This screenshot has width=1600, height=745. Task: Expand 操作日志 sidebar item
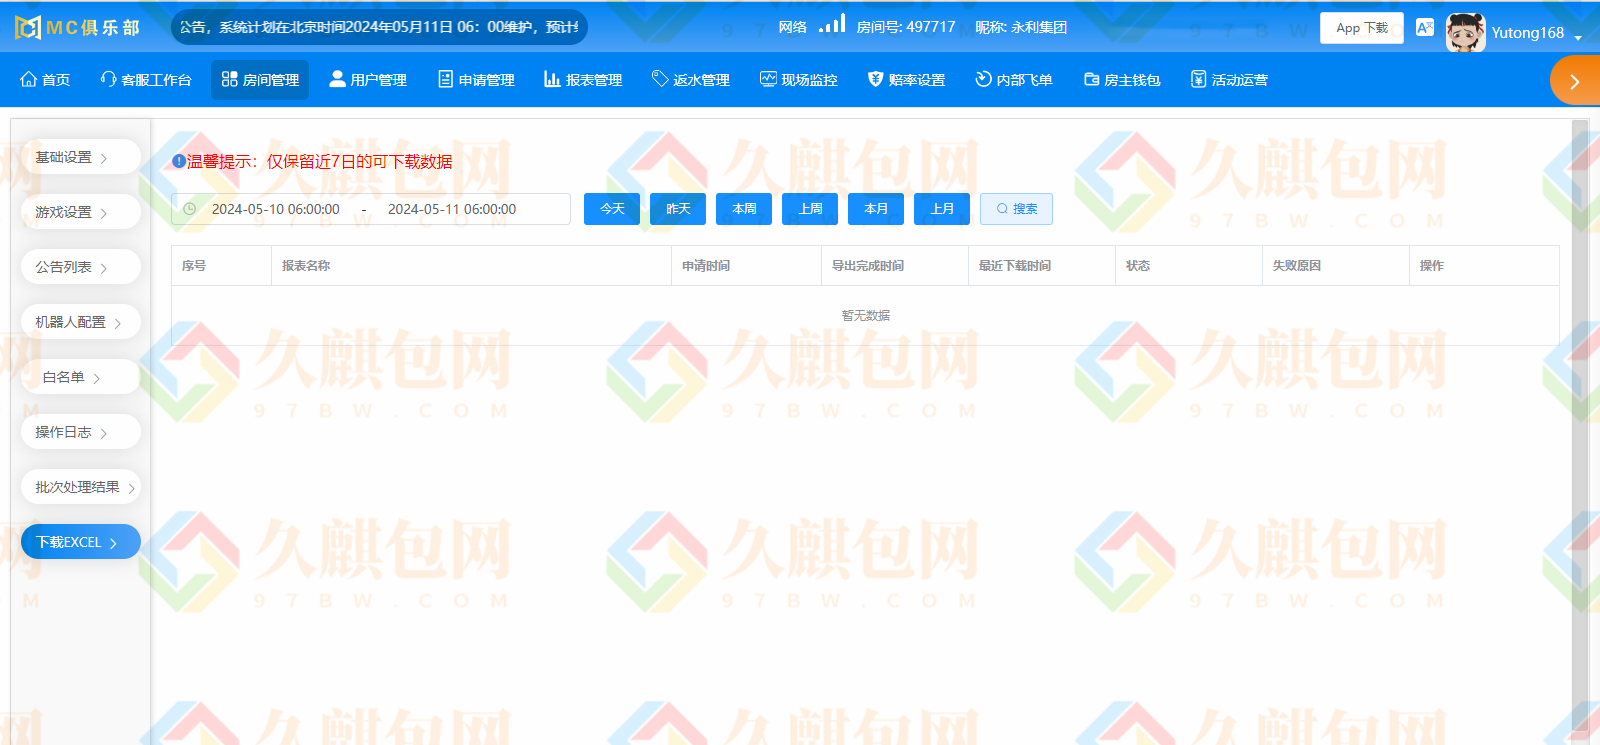80,432
